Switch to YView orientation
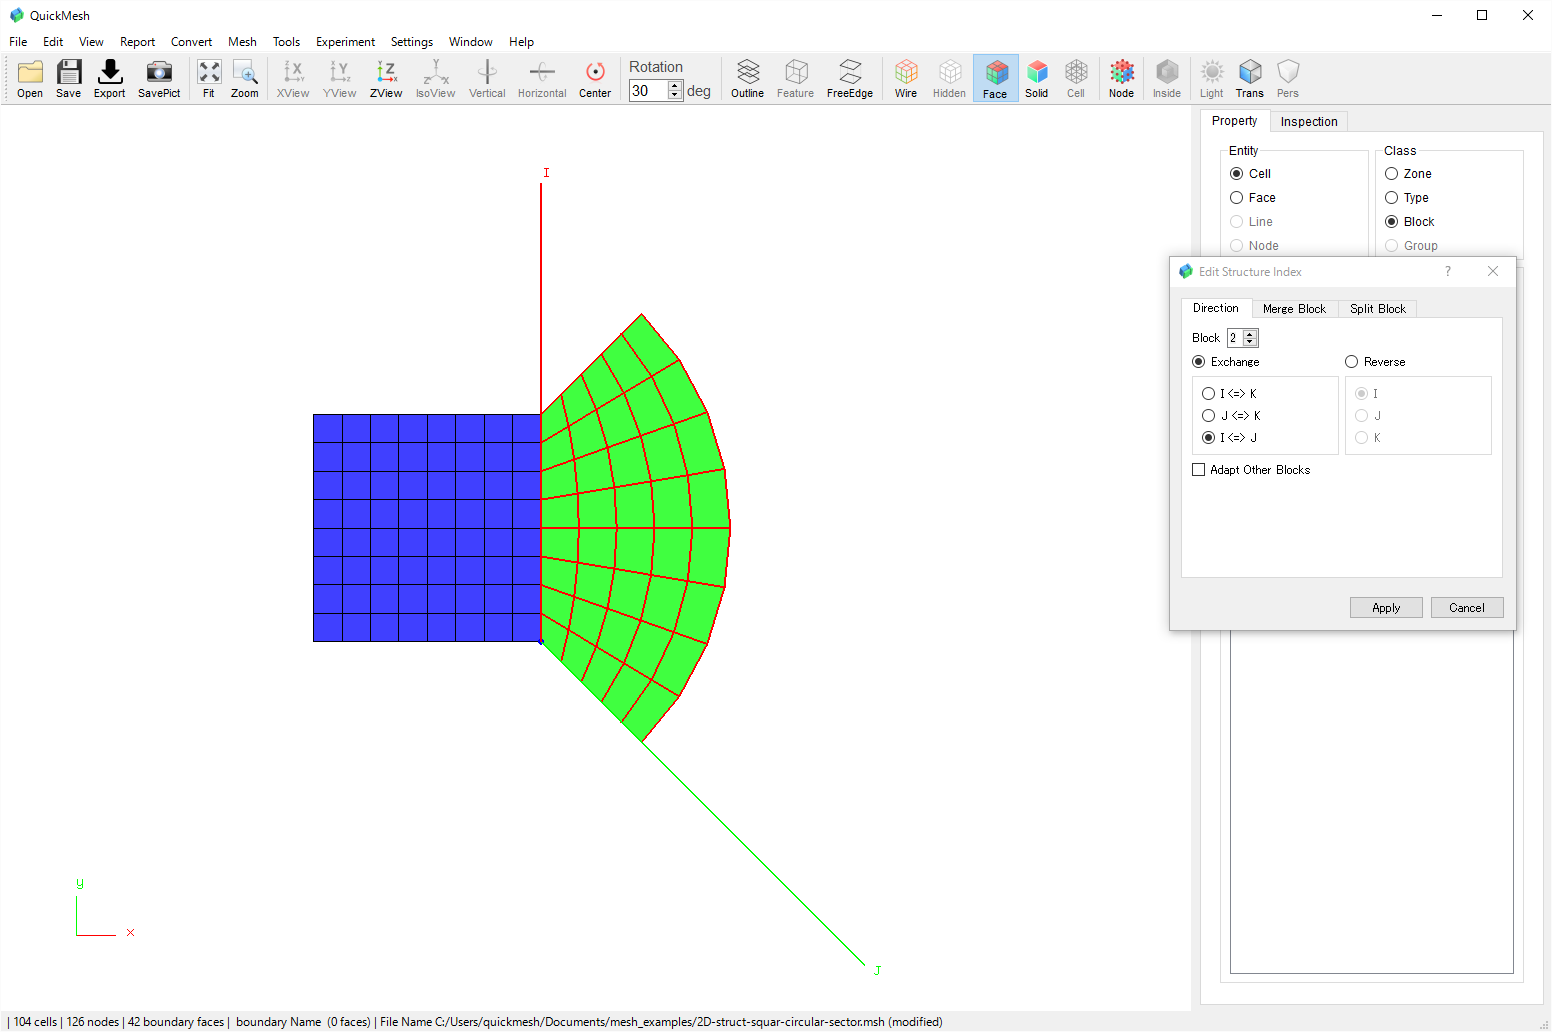1552x1032 pixels. coord(340,78)
